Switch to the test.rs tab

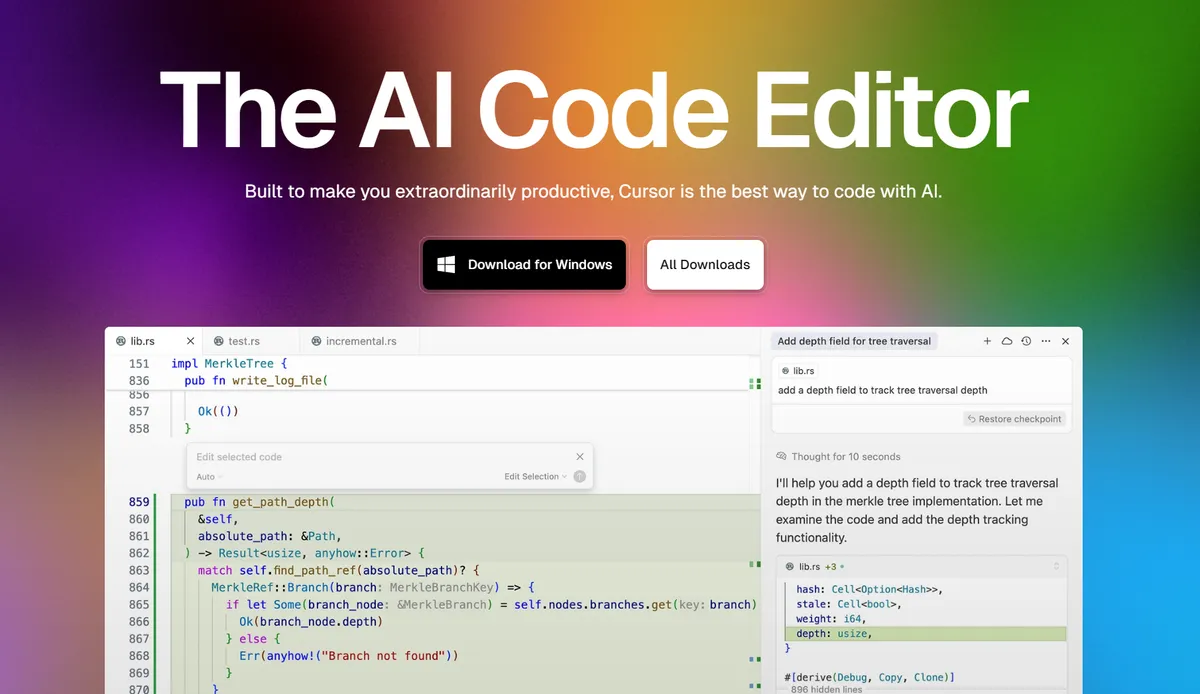pos(243,341)
